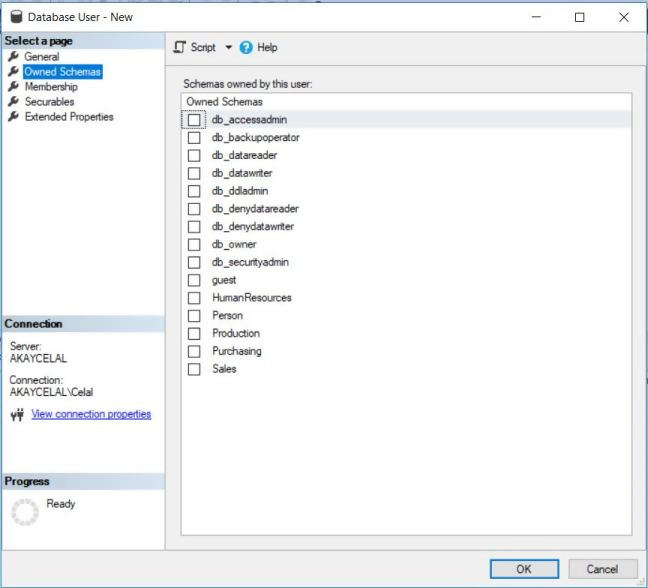The image size is (648, 588).
Task: Open the Script dropdown arrow
Action: (x=228, y=47)
